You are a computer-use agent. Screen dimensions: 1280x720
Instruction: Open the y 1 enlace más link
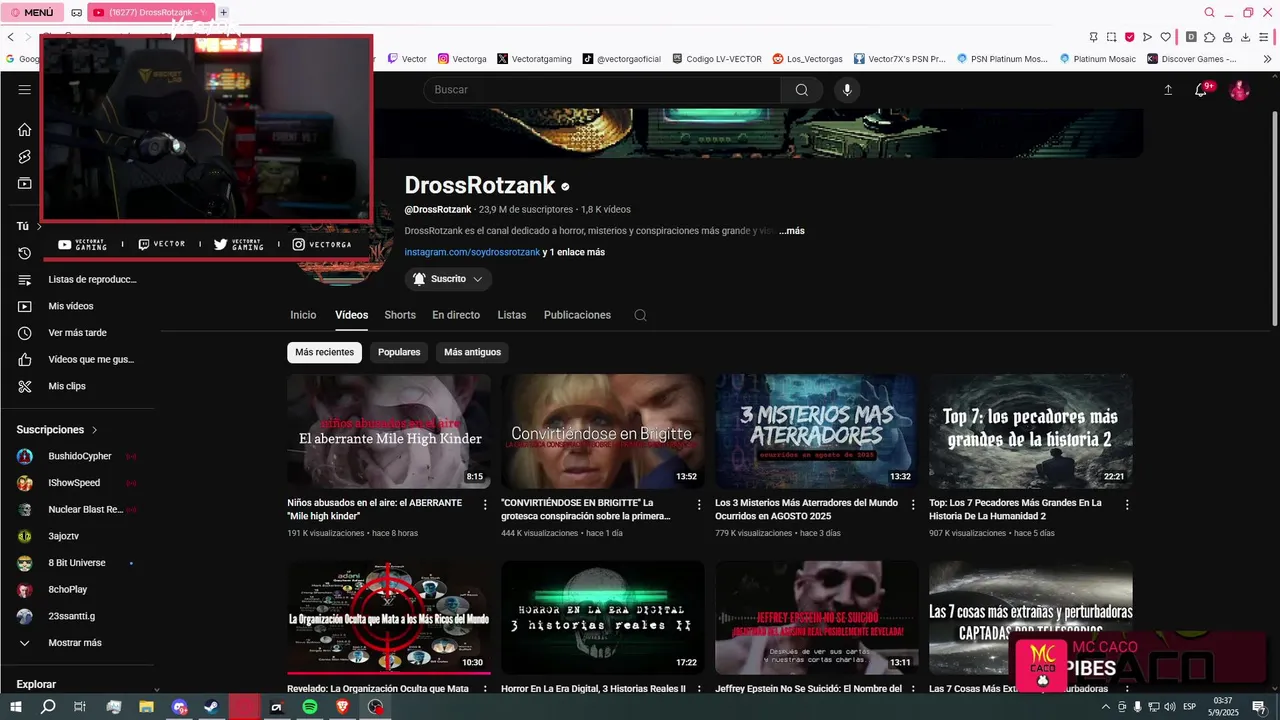574,252
